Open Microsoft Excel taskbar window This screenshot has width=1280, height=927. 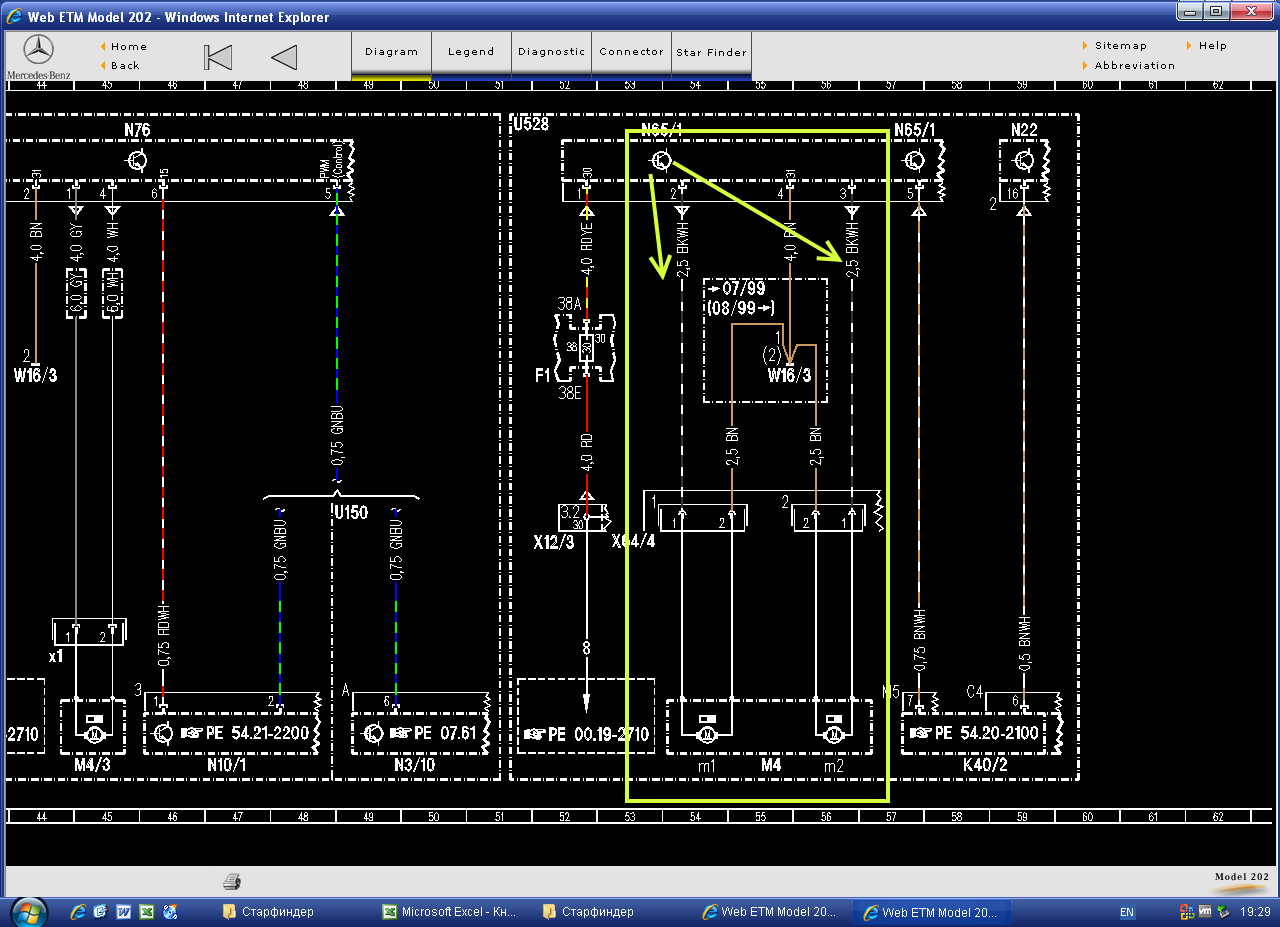click(x=448, y=912)
